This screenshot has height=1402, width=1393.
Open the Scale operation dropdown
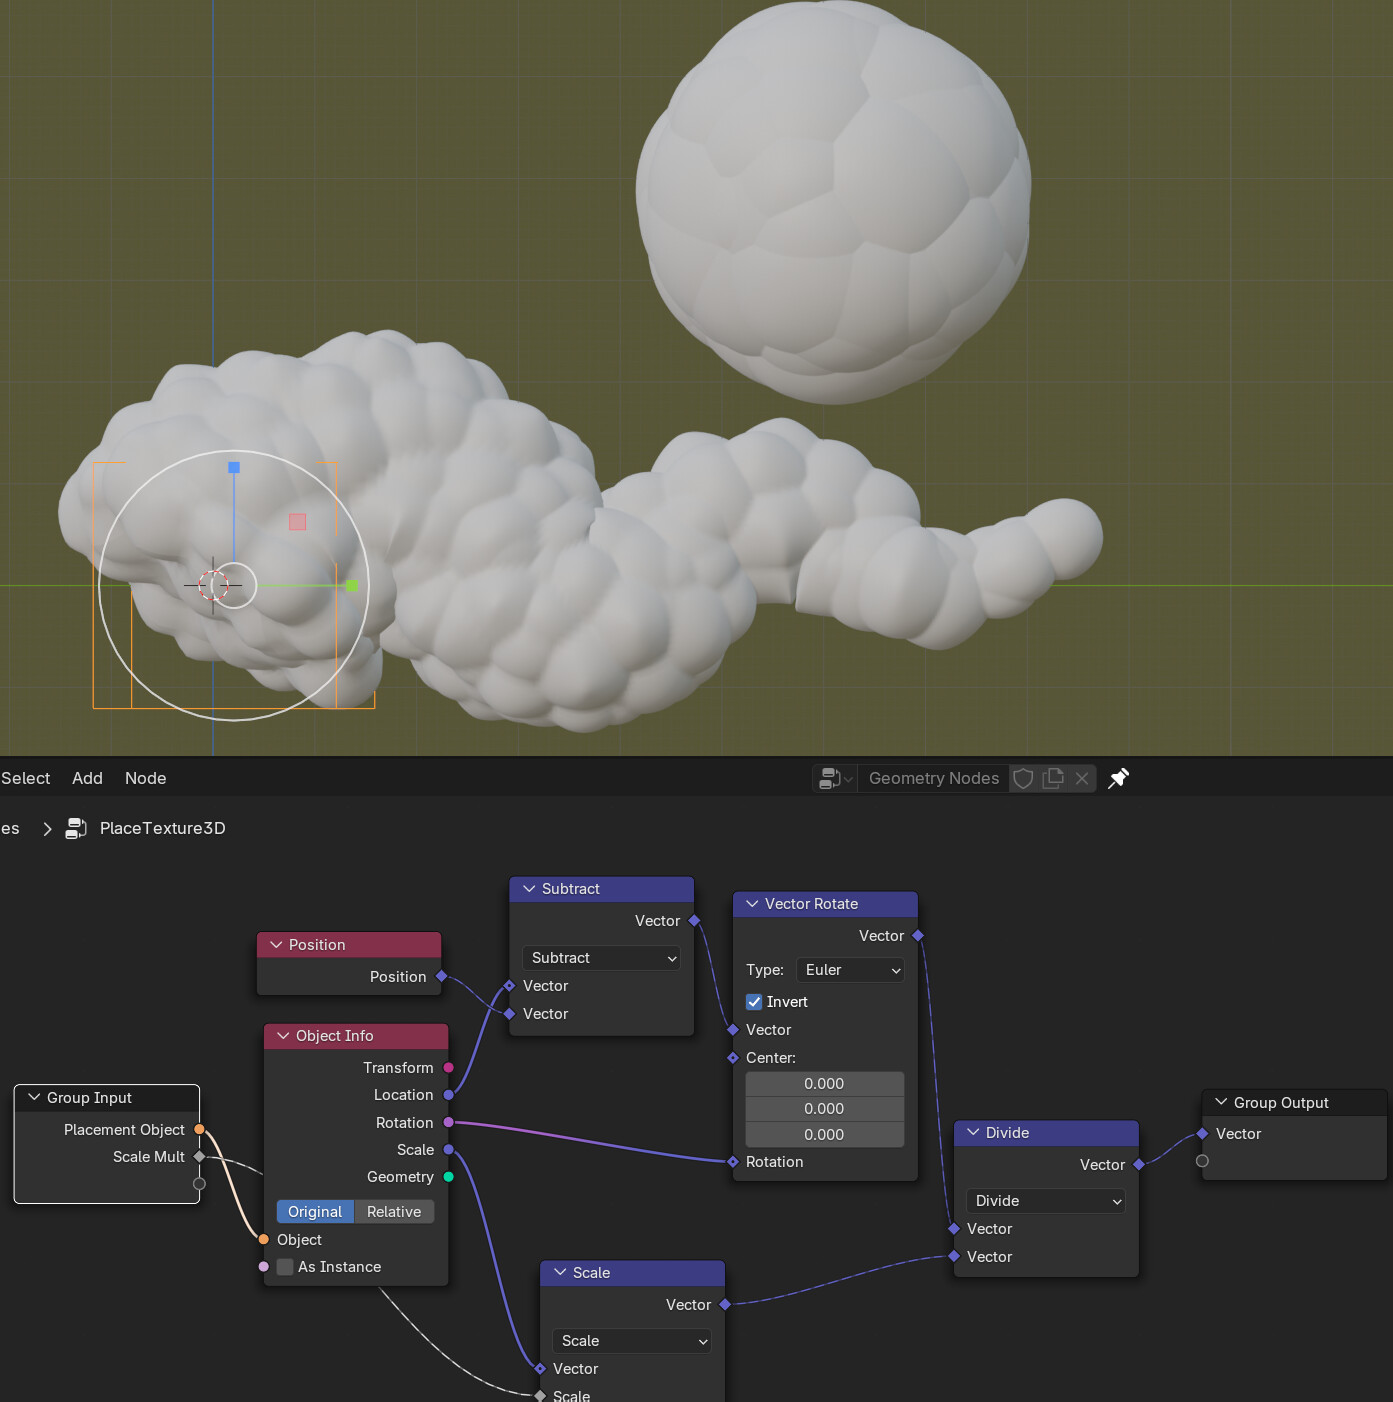point(632,1341)
